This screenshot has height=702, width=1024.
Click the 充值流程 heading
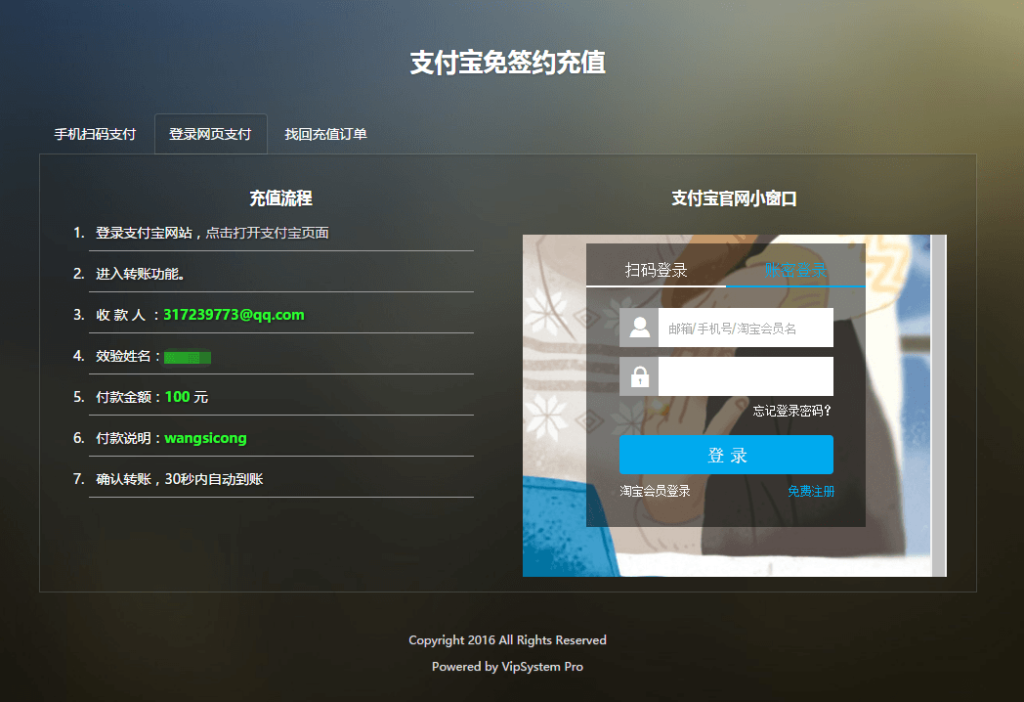click(281, 199)
